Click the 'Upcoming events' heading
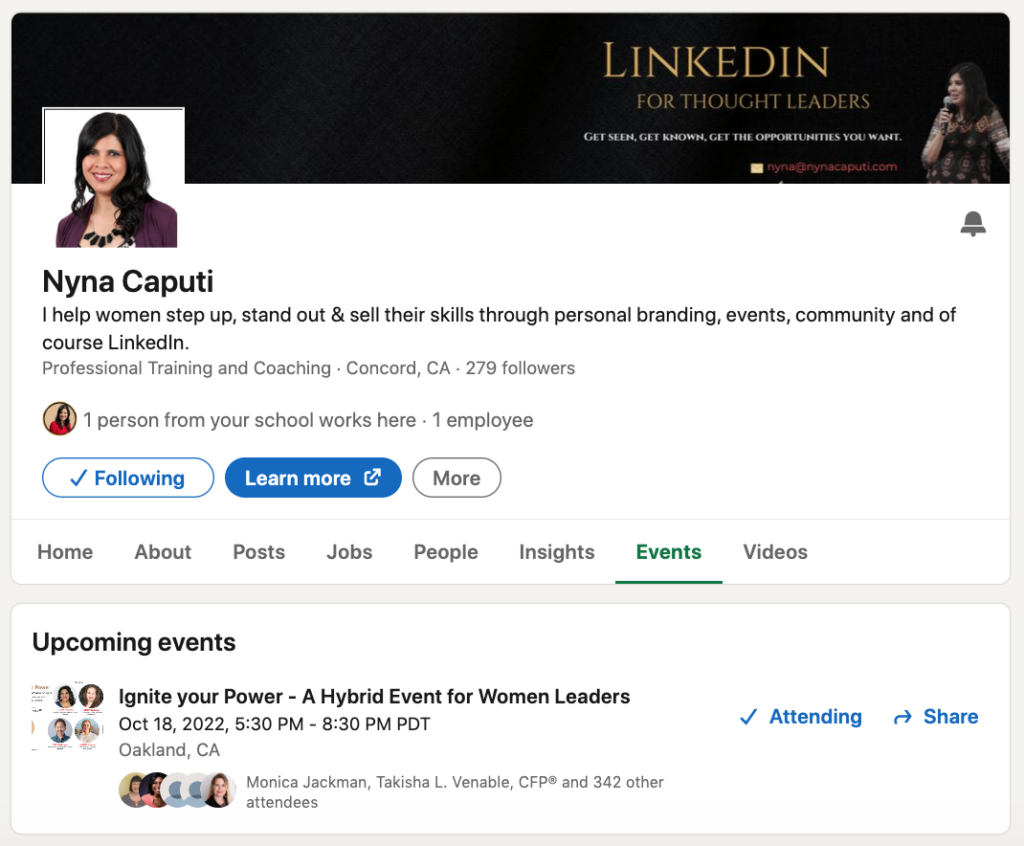This screenshot has width=1024, height=846. pos(134,642)
